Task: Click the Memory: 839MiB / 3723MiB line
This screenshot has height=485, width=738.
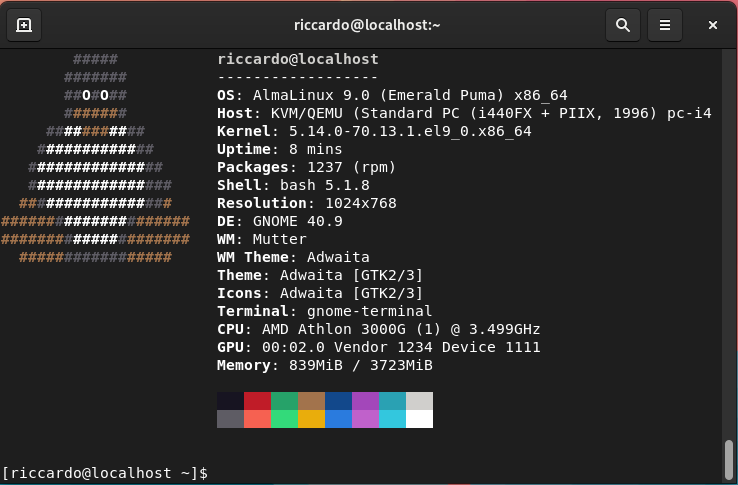Action: (325, 365)
